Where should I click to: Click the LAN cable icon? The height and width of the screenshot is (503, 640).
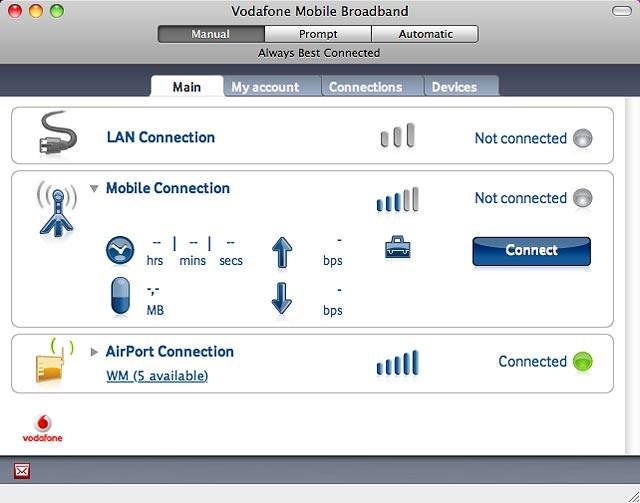[x=58, y=133]
